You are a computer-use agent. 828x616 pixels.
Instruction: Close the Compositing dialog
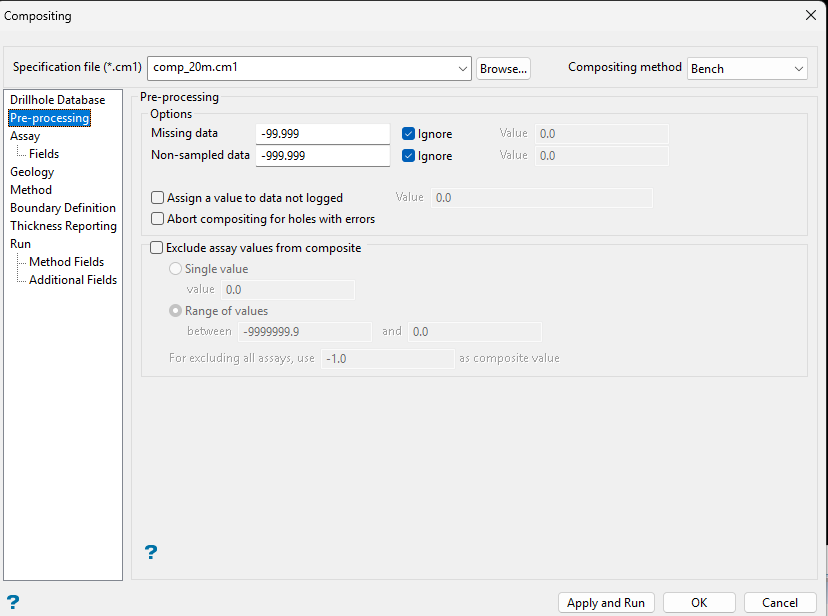click(811, 15)
